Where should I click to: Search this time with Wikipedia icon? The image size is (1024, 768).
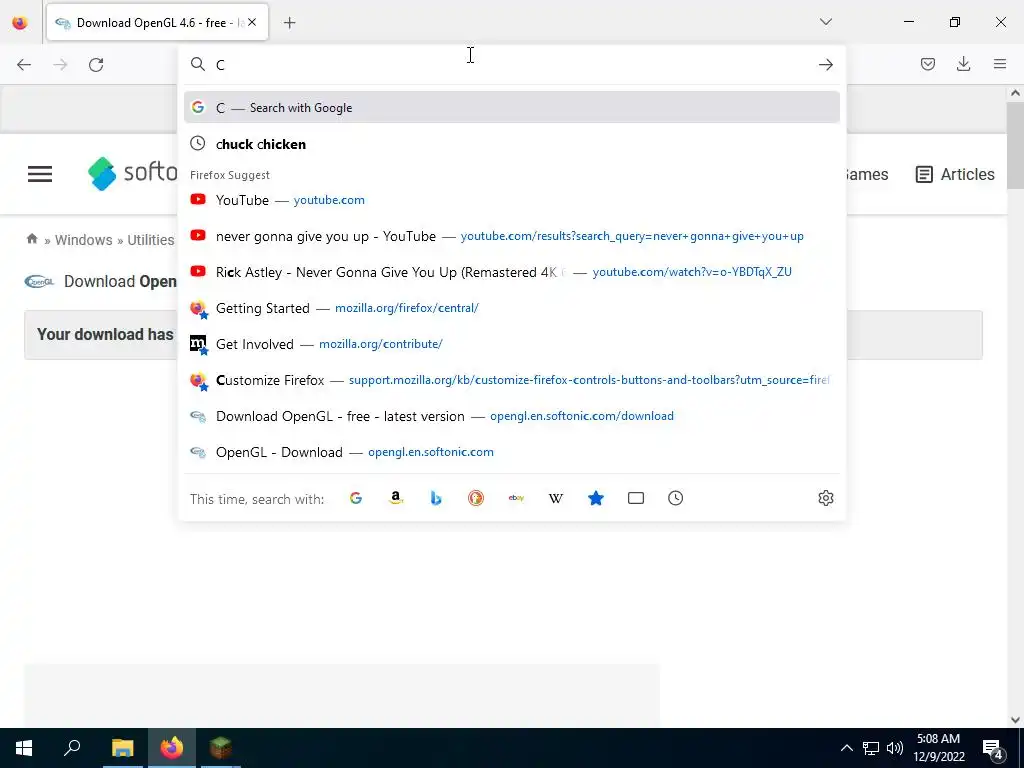click(x=556, y=498)
